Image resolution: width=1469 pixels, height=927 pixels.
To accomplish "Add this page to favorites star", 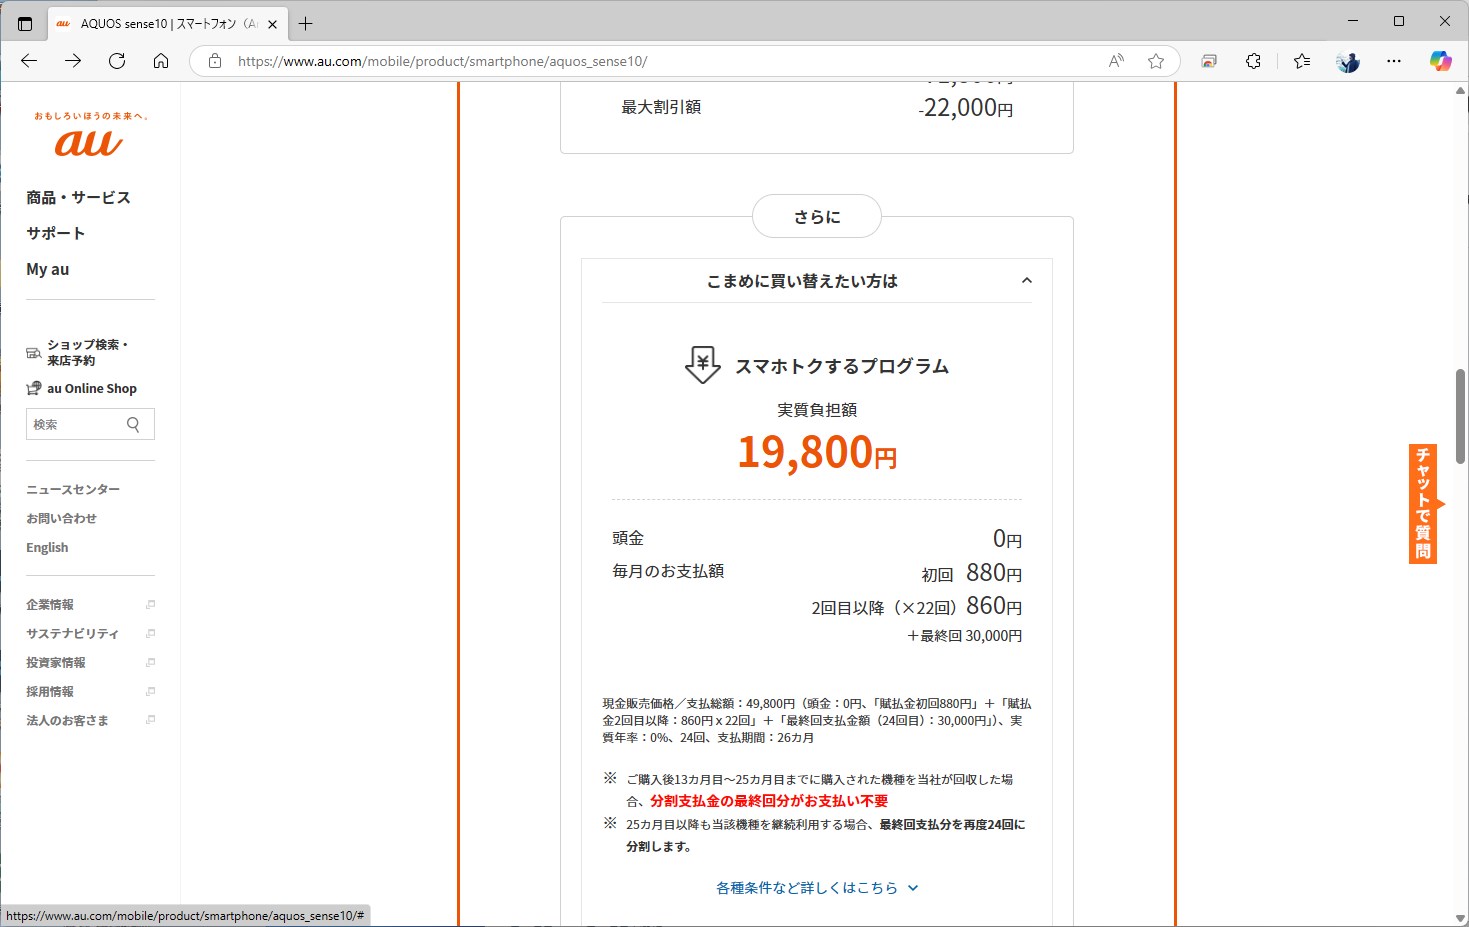I will point(1156,61).
